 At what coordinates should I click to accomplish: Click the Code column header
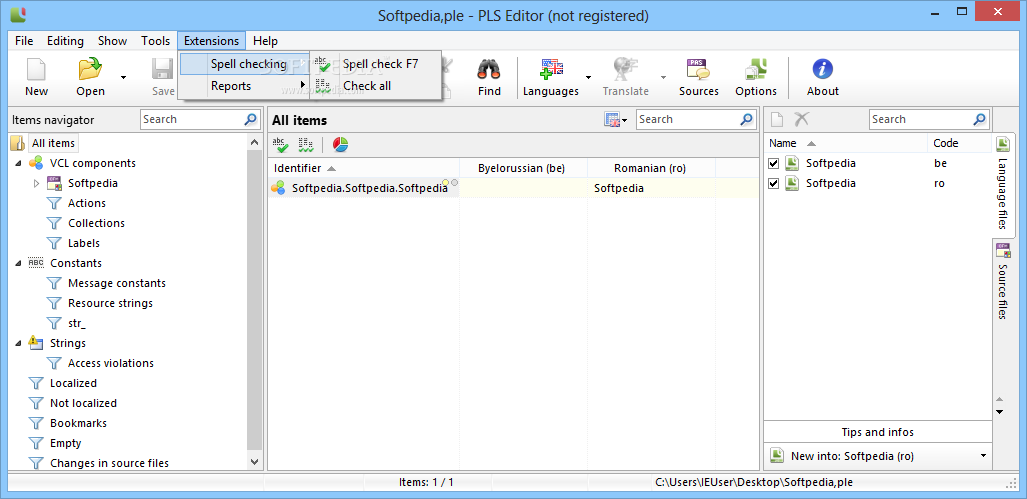960,143
